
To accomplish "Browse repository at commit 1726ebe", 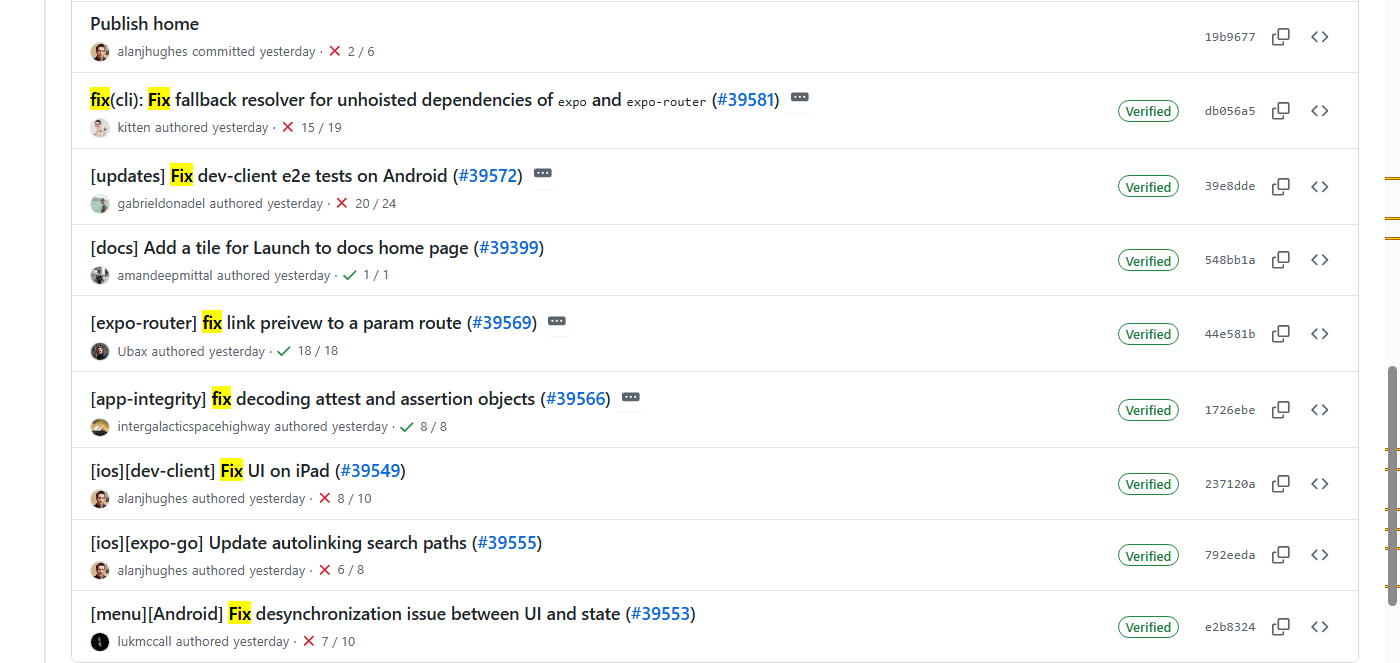I will pyautogui.click(x=1320, y=410).
